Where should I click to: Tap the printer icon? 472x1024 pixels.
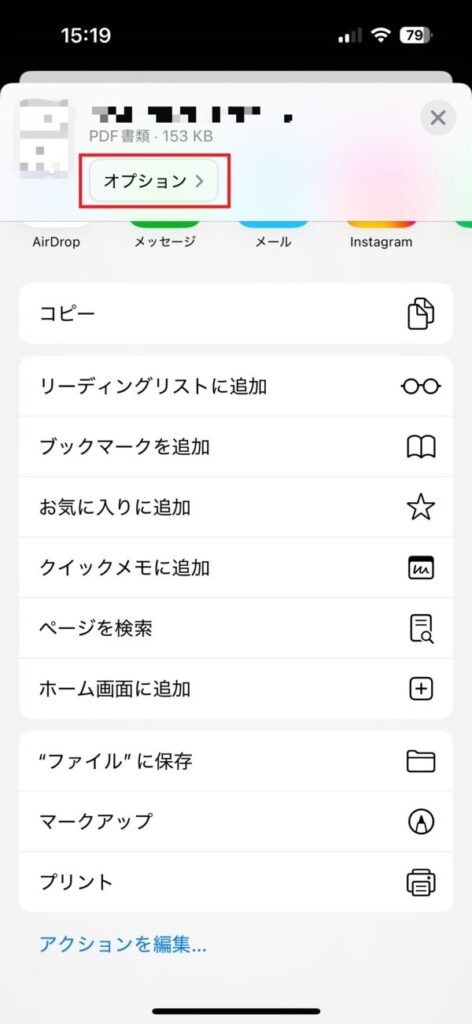(x=420, y=882)
